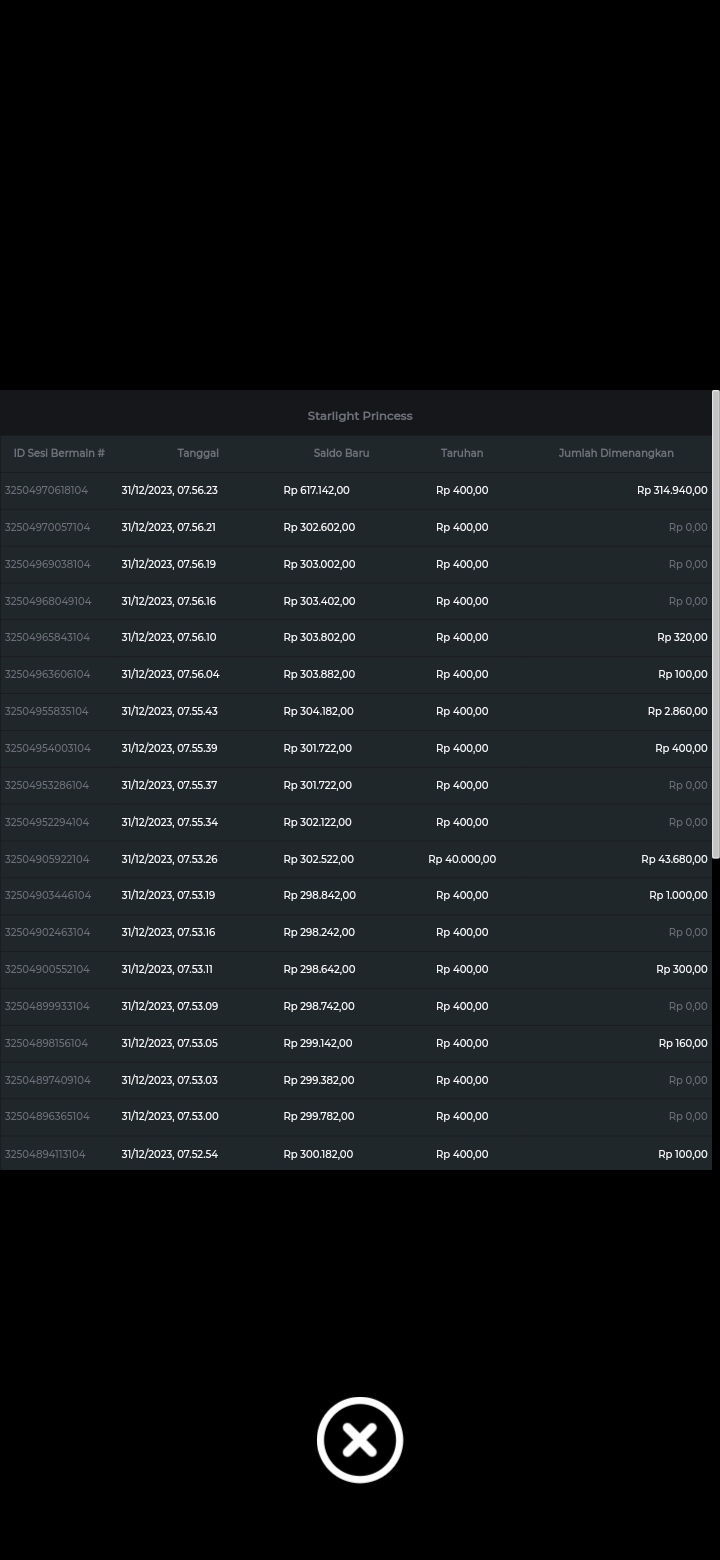Click the ID Sesi Bermain column header

pyautogui.click(x=59, y=453)
